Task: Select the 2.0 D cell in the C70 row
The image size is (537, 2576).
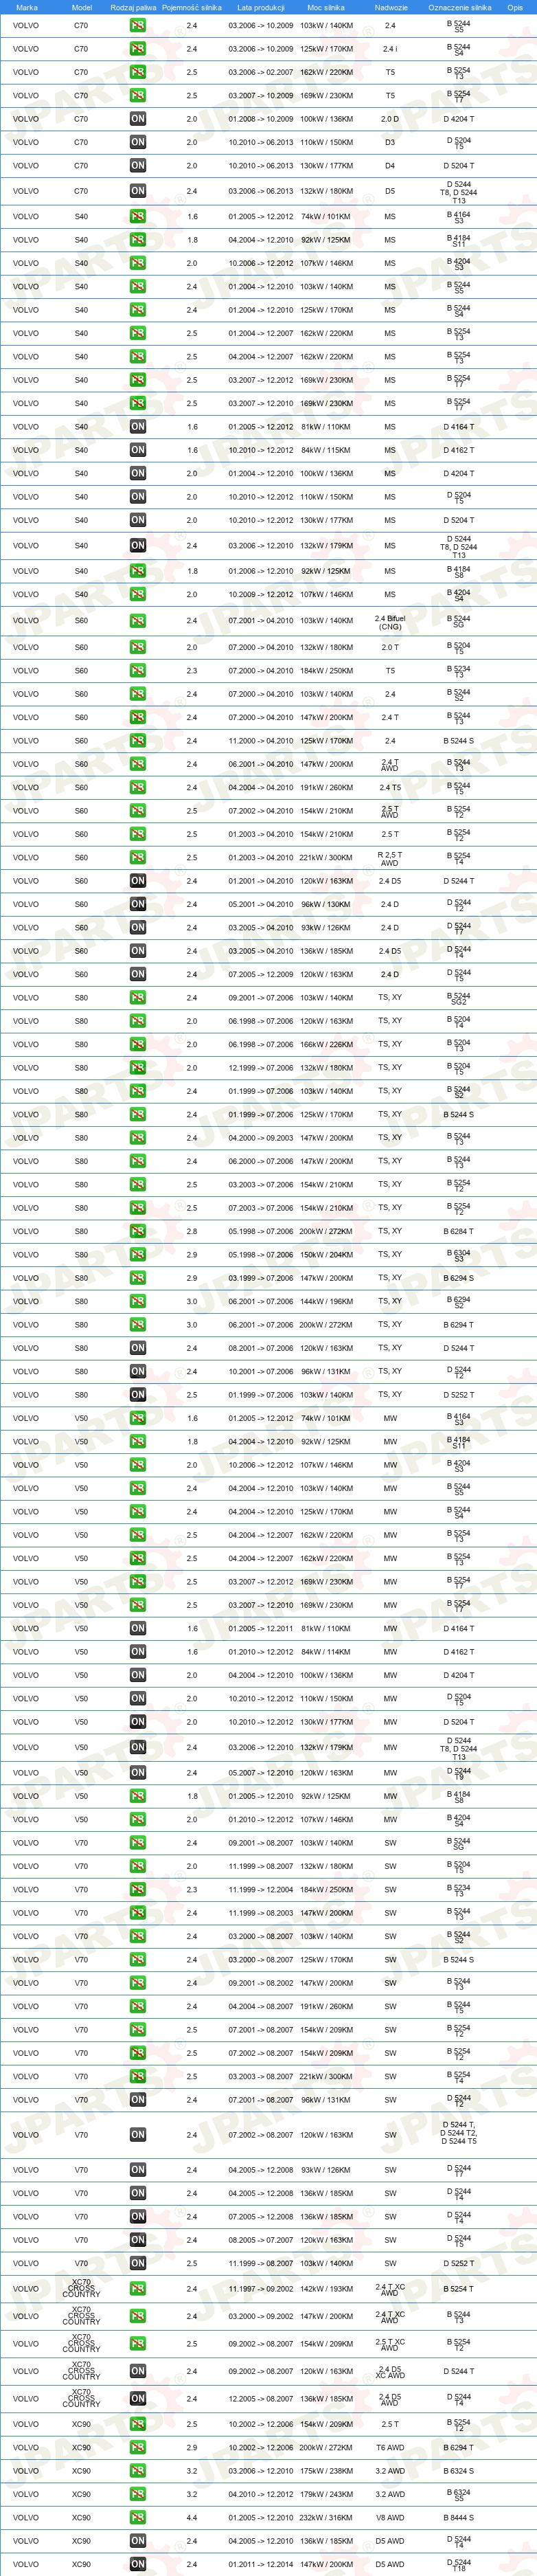Action: 390,119
